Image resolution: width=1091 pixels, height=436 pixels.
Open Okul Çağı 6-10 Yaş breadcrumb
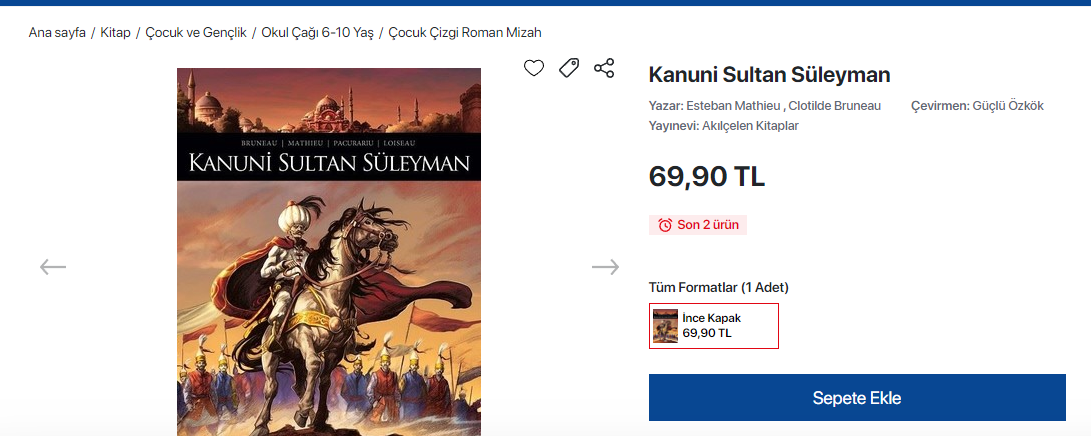point(317,33)
